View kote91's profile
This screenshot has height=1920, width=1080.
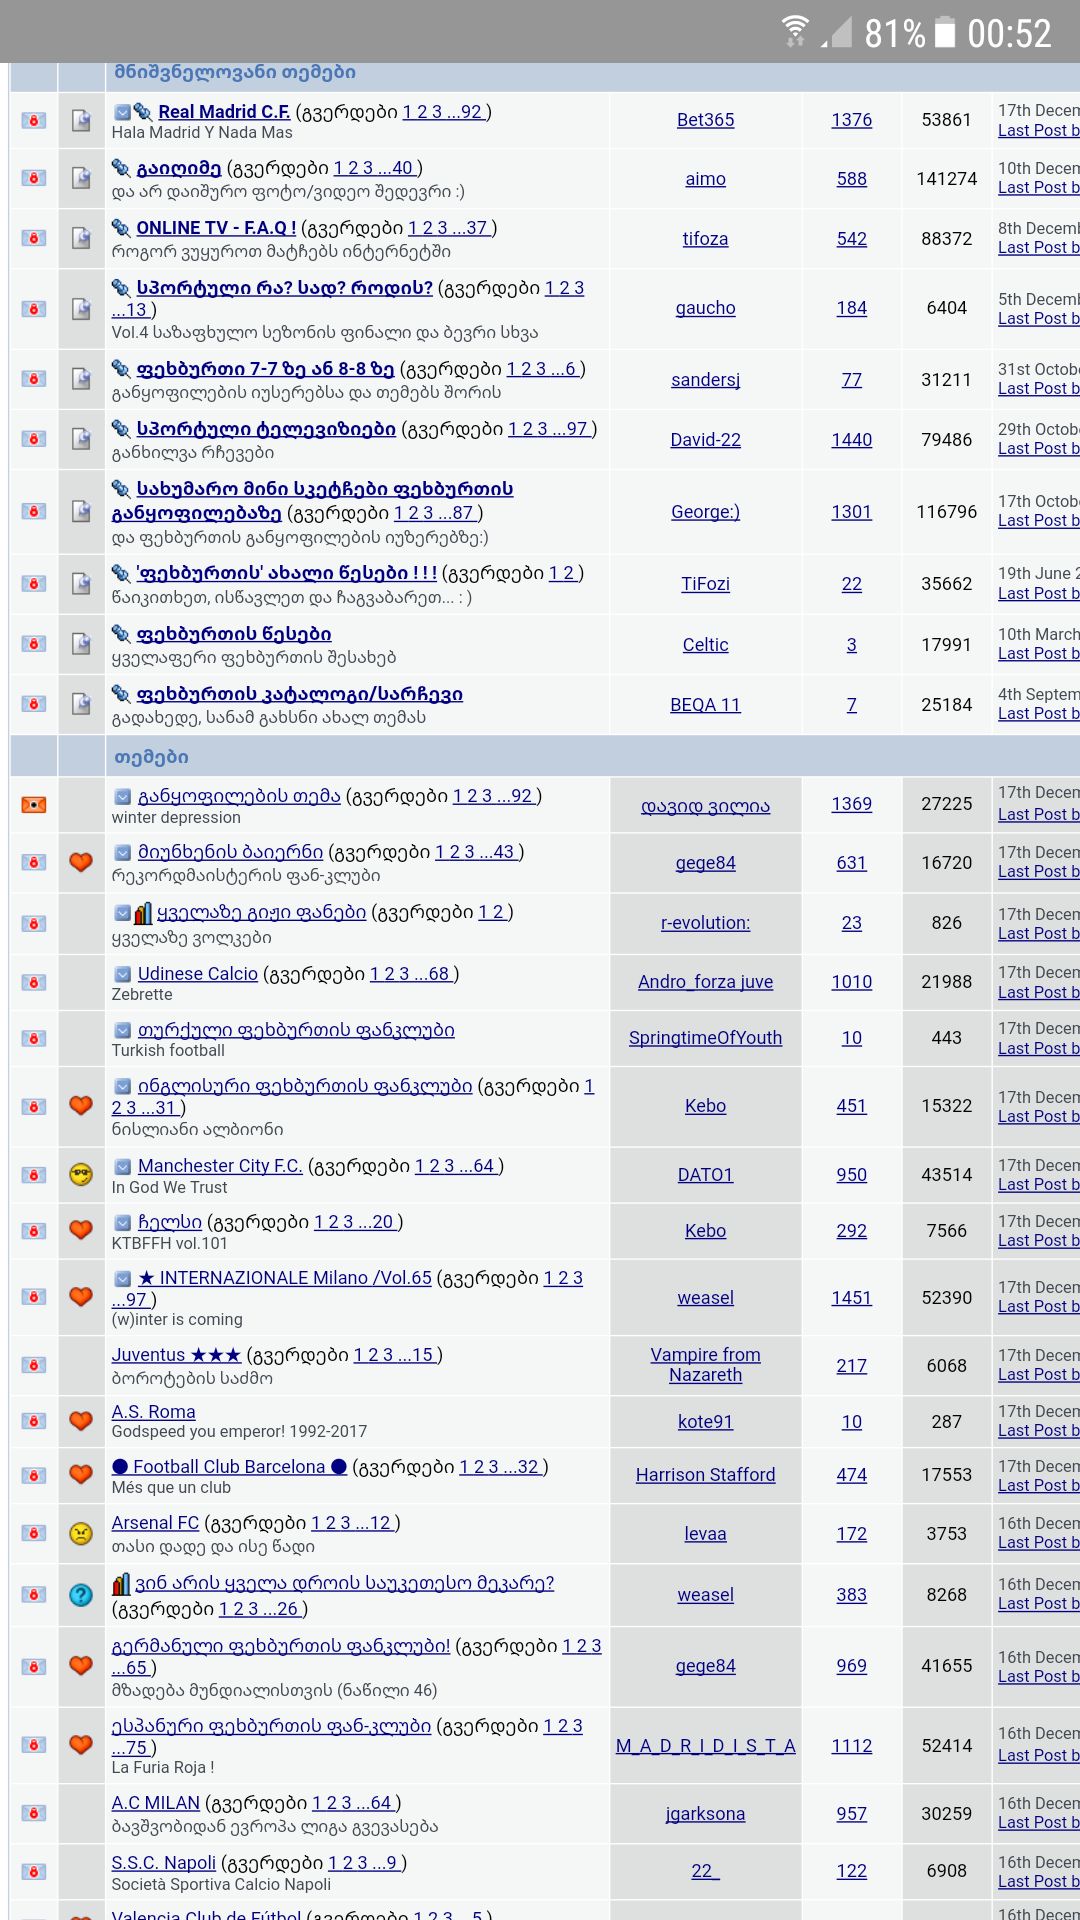coord(705,1422)
